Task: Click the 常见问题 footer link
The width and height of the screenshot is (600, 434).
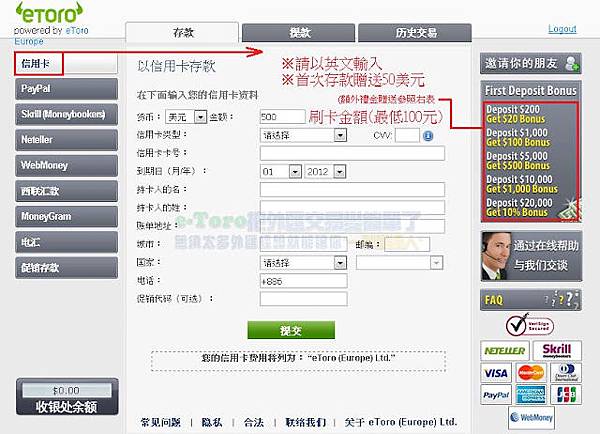Action: tap(161, 423)
